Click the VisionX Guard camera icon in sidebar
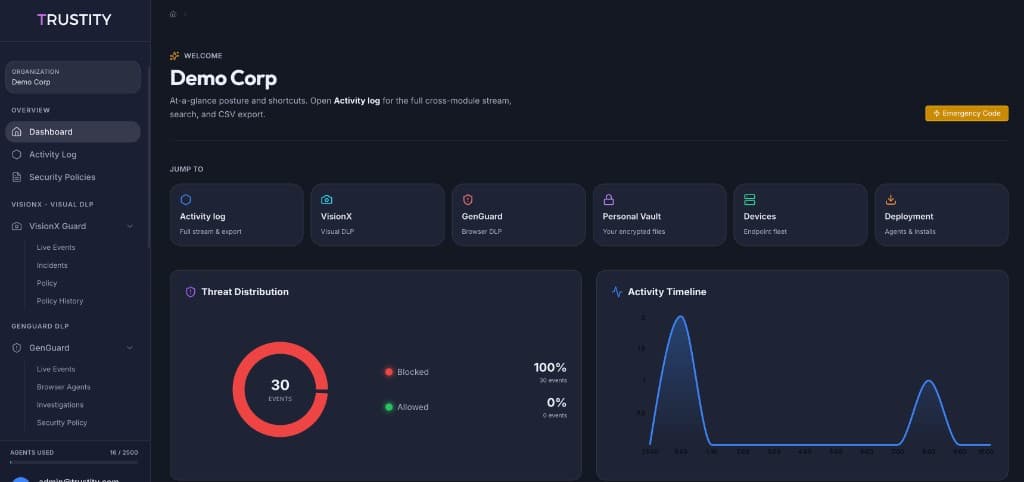 click(x=17, y=226)
